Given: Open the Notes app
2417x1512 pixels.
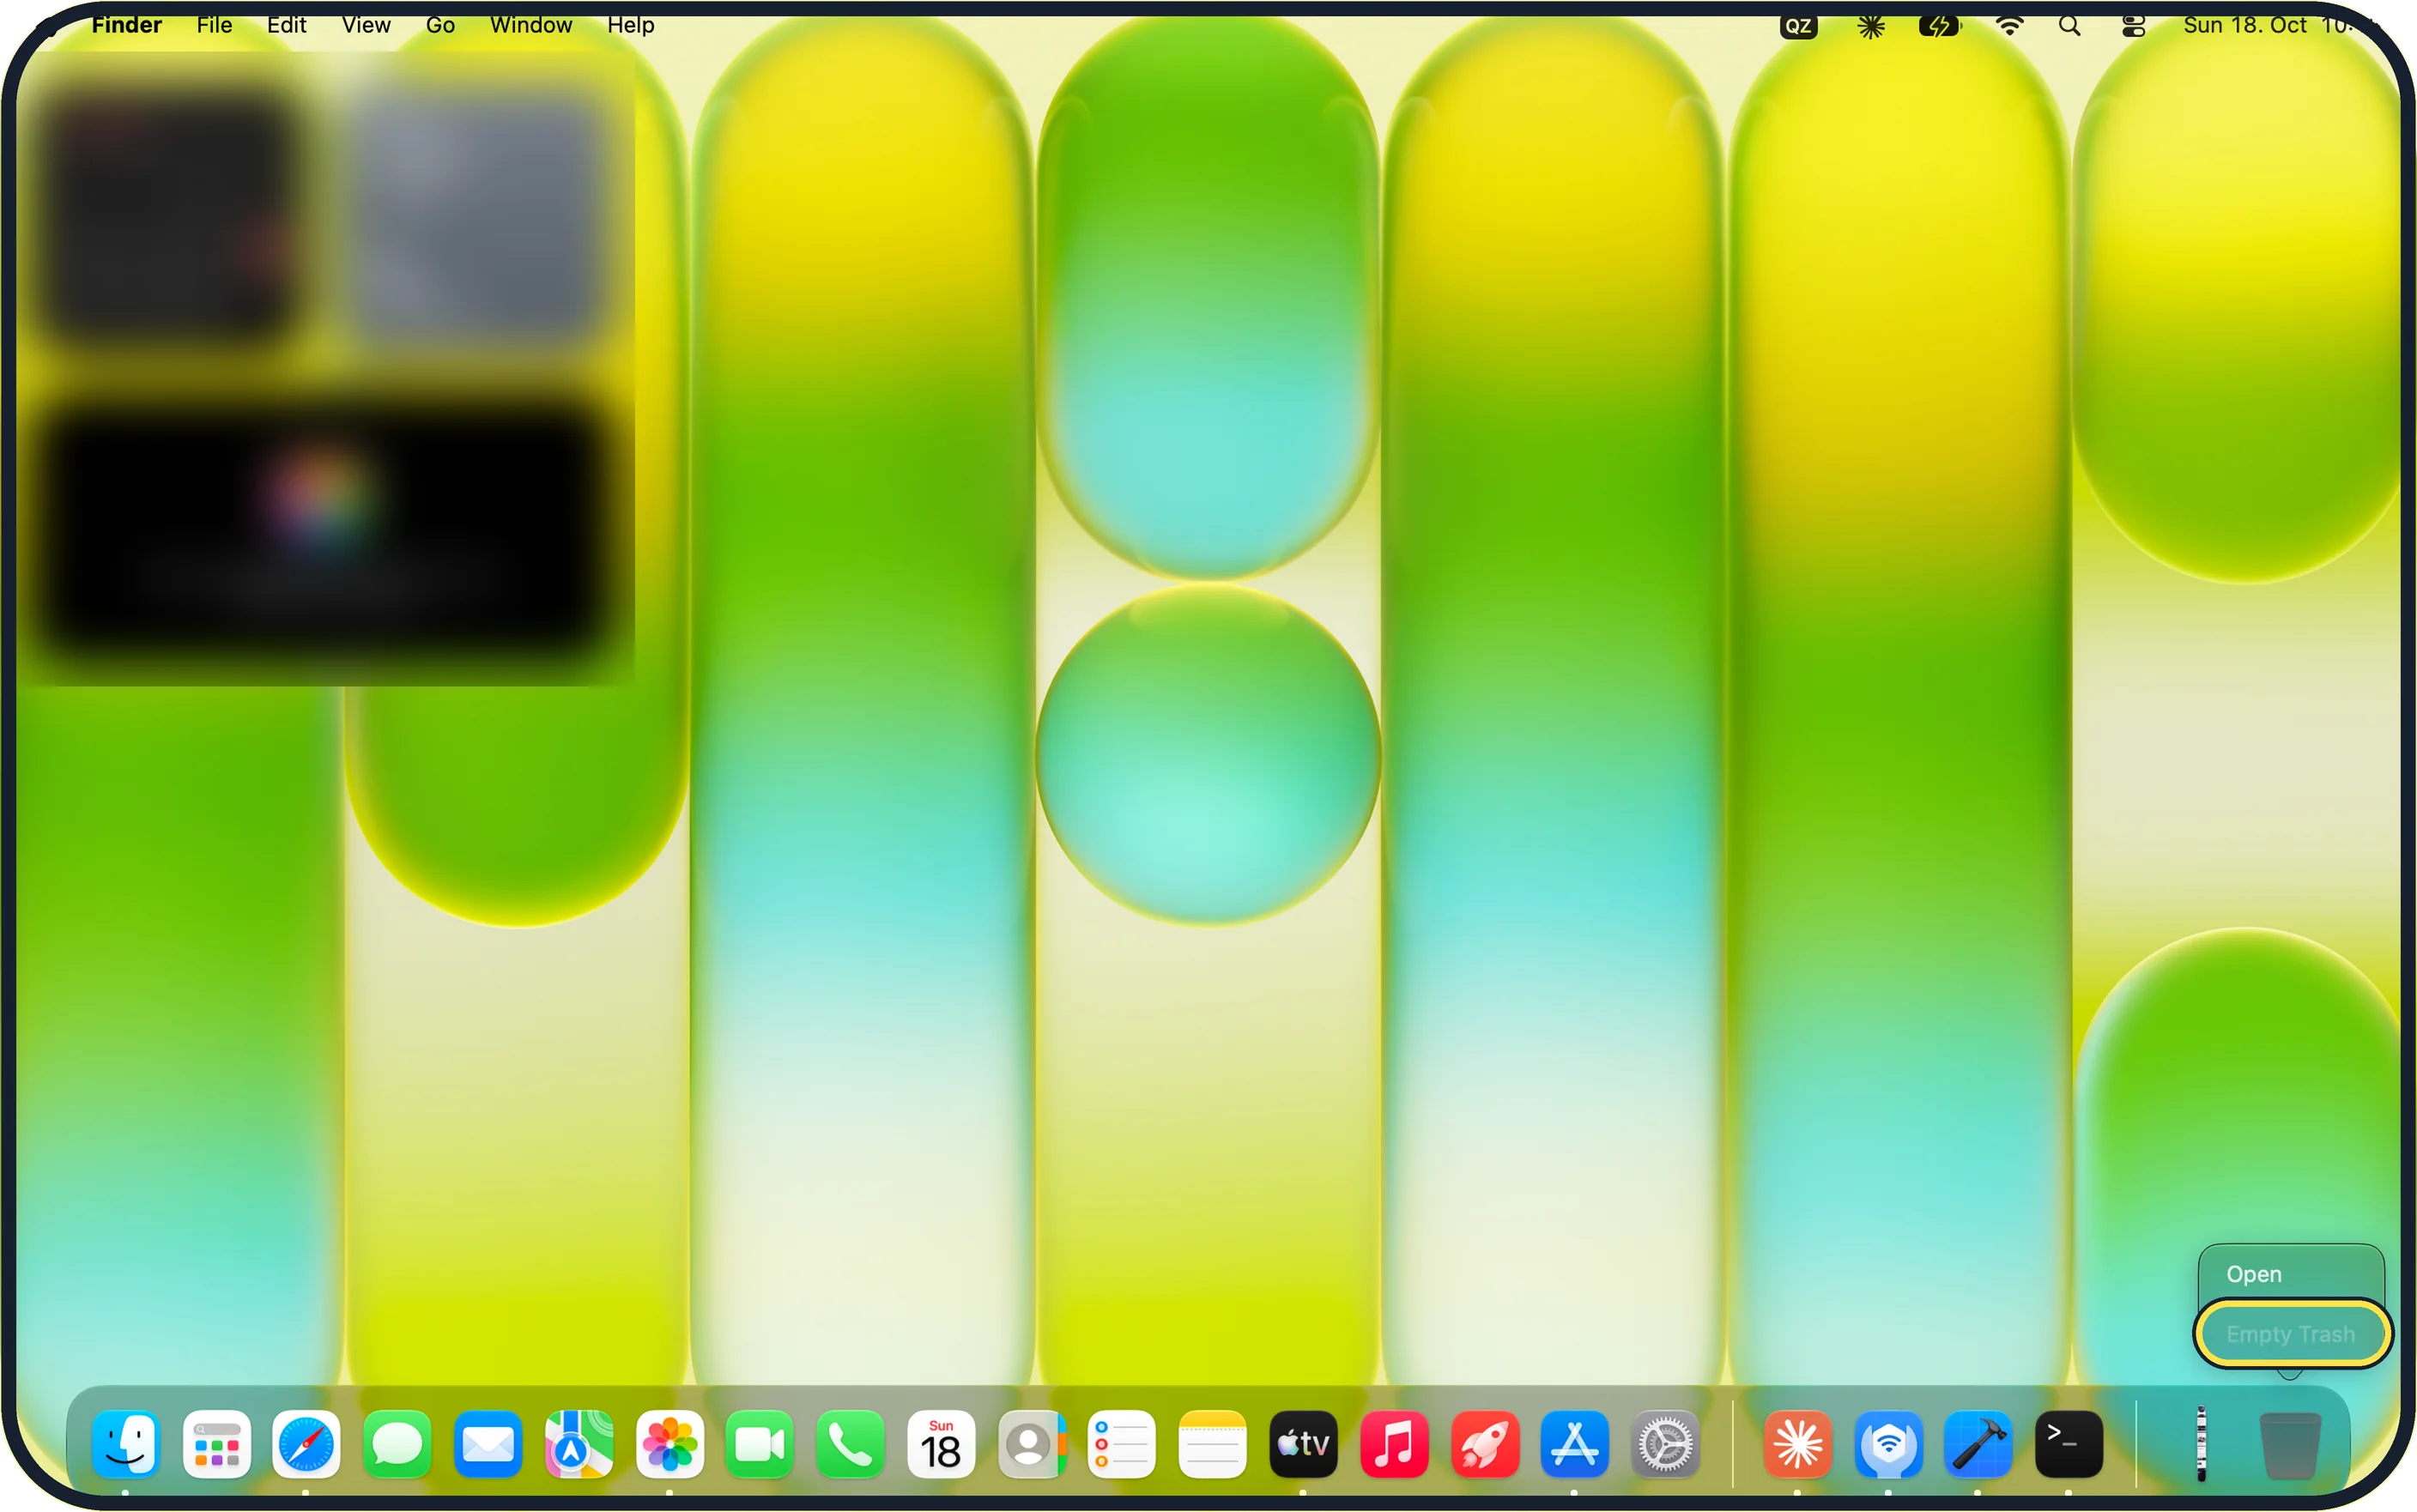Looking at the screenshot, I should (1212, 1444).
